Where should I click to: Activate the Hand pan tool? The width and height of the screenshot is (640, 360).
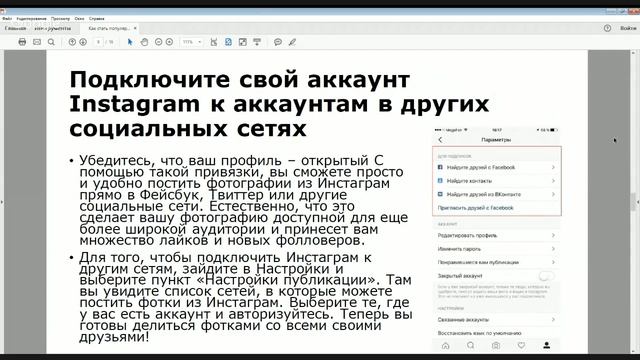(144, 42)
